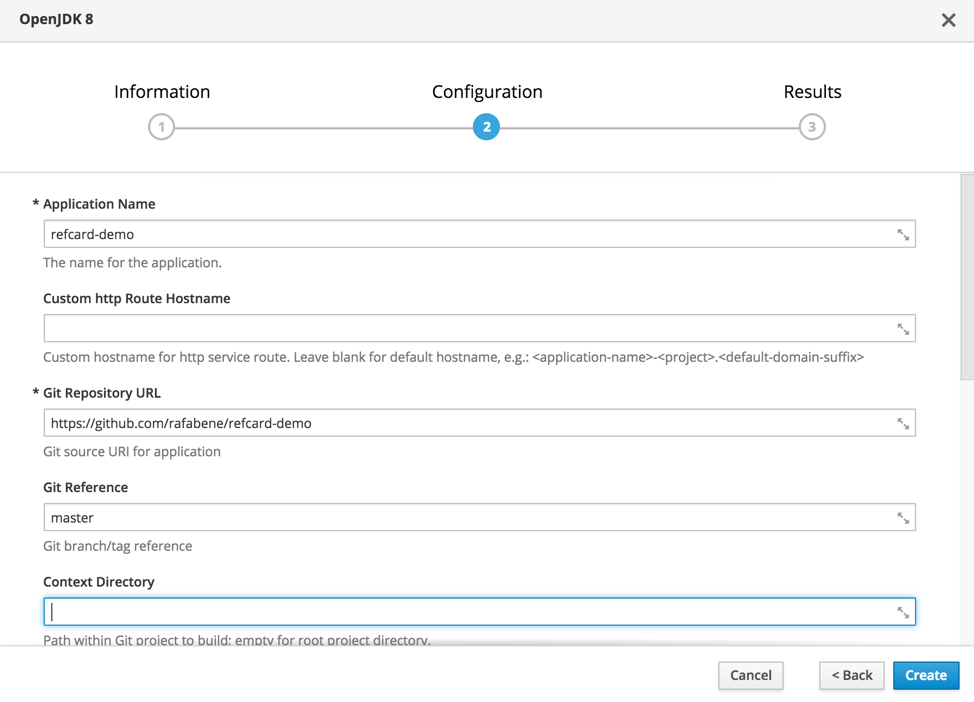This screenshot has width=974, height=702.
Task: Expand the Git Repository URL field icon
Action: pos(903,424)
